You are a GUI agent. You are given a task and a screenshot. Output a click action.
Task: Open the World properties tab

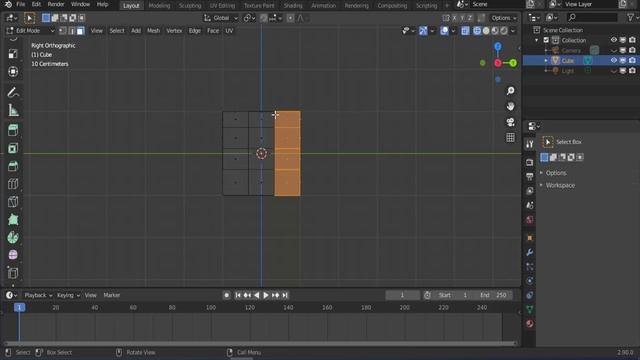coord(529,220)
